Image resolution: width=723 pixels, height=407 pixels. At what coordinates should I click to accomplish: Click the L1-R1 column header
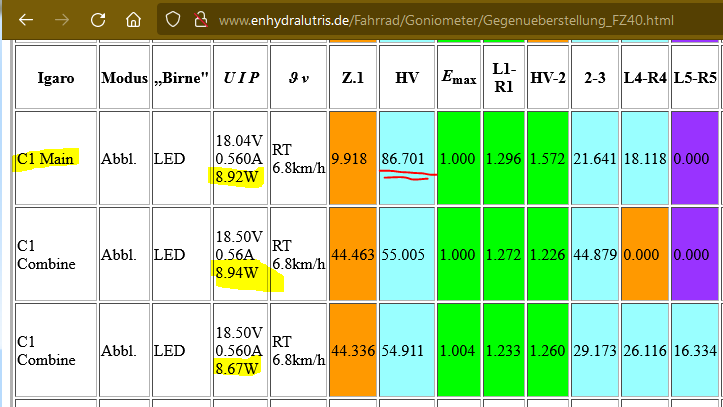tap(504, 77)
